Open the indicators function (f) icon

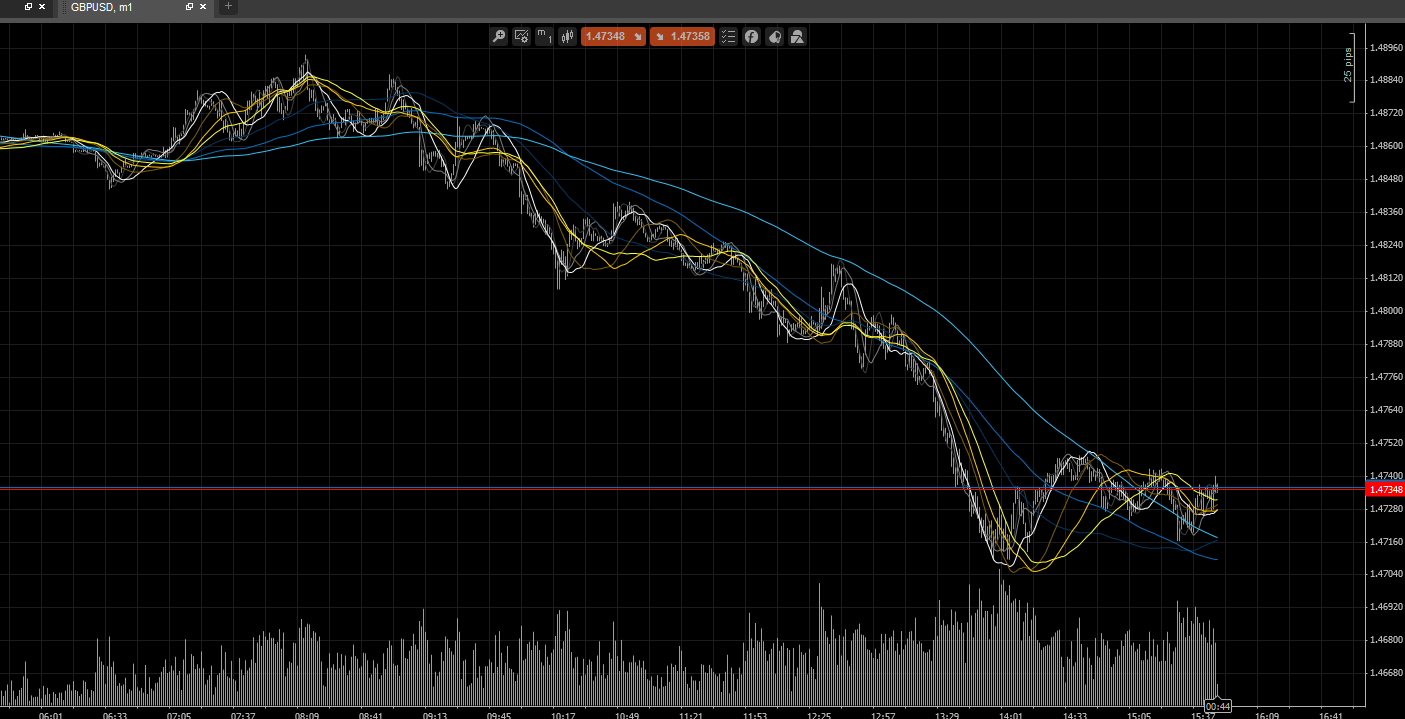[x=751, y=36]
